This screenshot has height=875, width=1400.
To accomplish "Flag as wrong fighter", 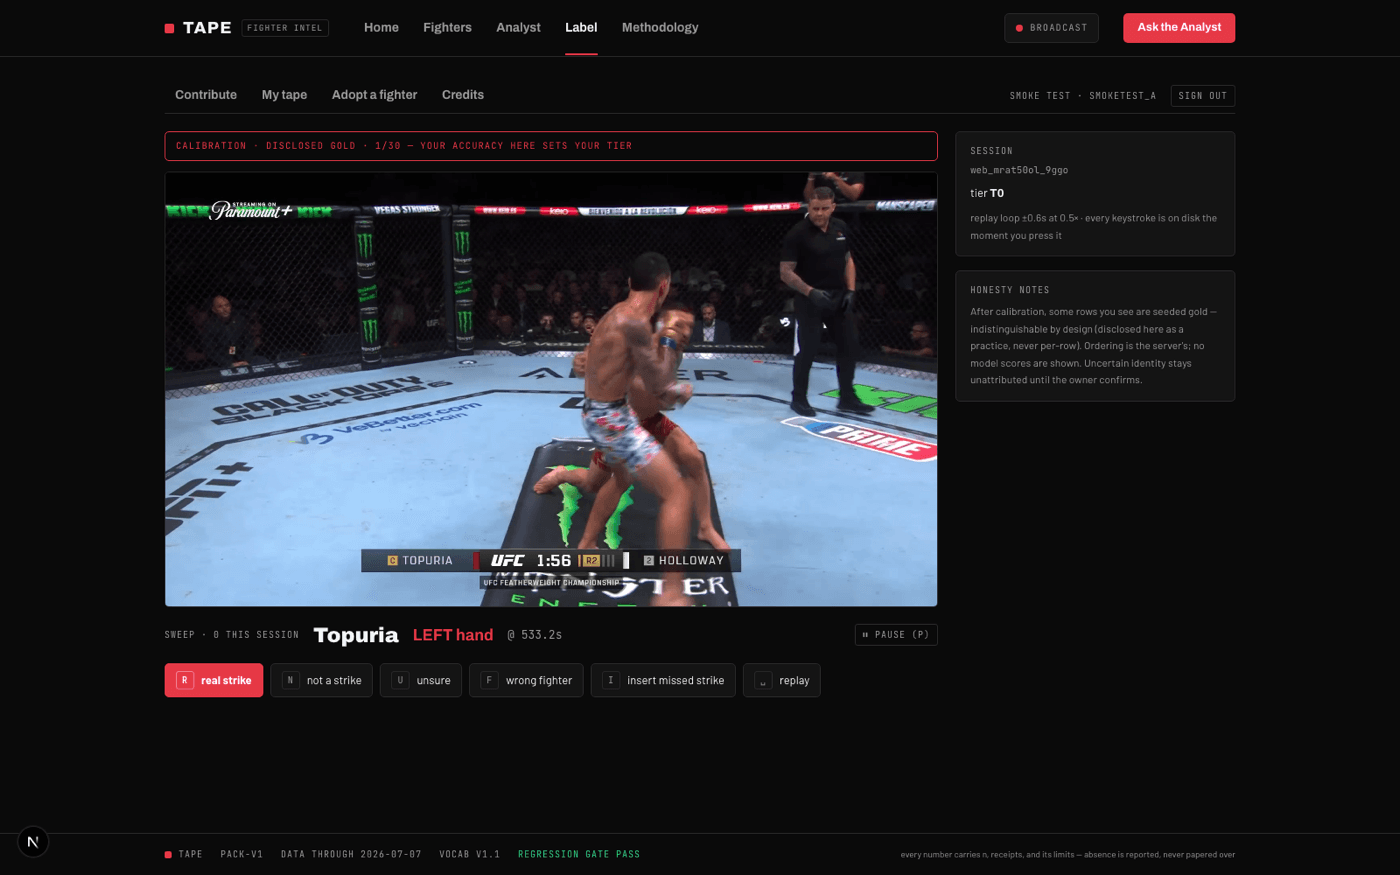I will tap(526, 680).
